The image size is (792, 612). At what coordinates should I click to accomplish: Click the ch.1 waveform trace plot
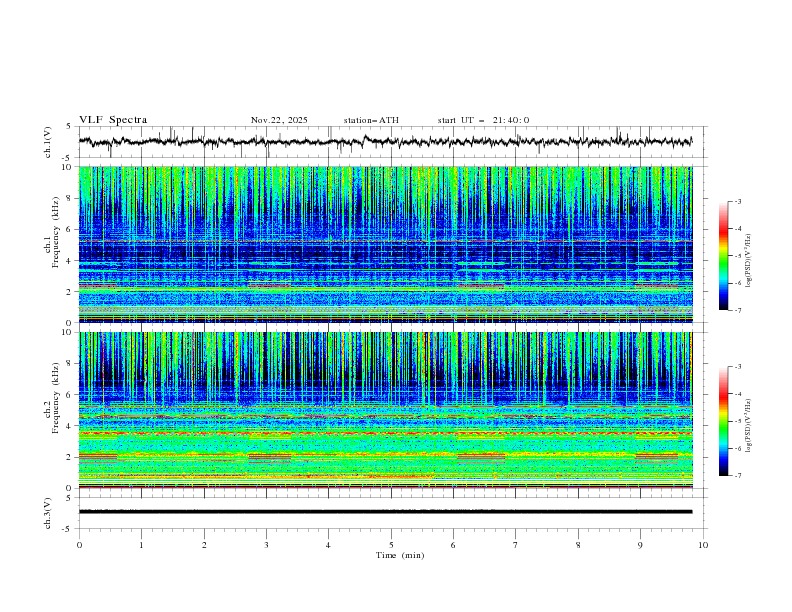coord(386,142)
